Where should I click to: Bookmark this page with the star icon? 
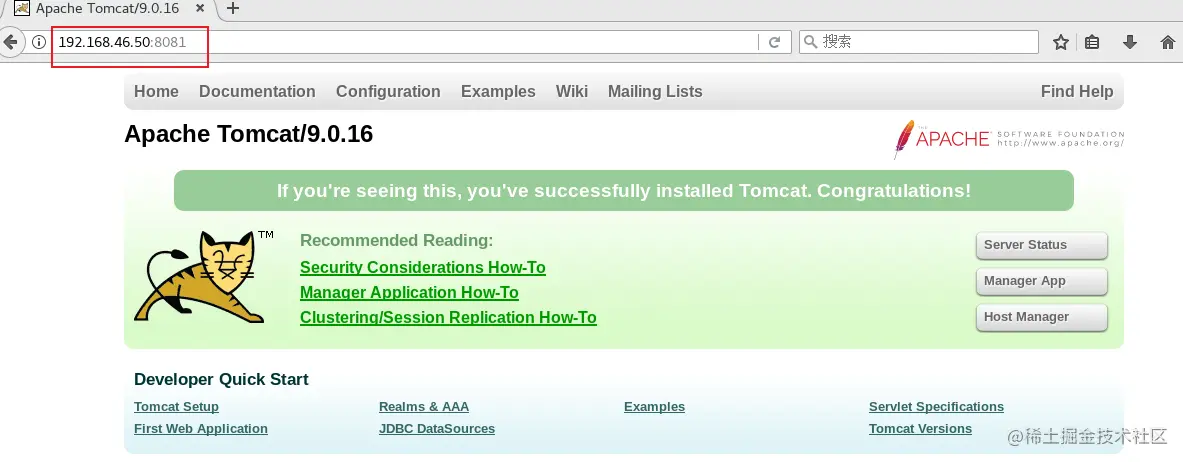(1061, 42)
